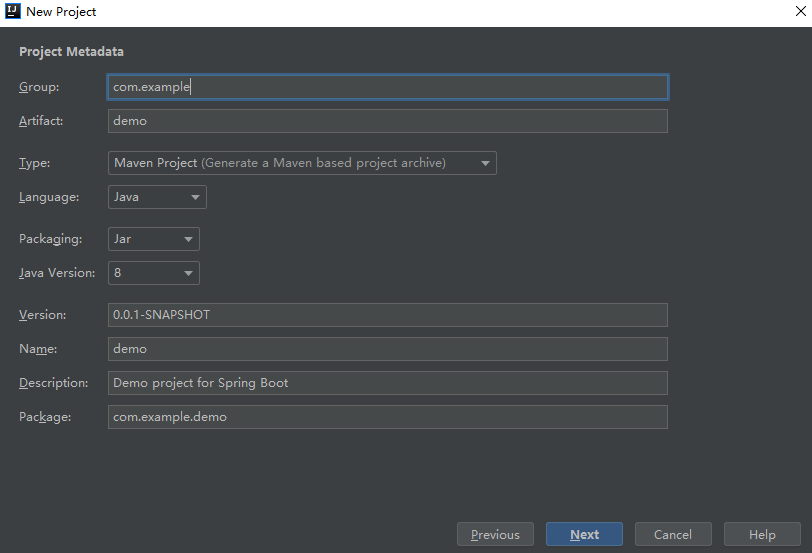This screenshot has height=553, width=812.
Task: Go back with the Previous button
Action: 495,534
